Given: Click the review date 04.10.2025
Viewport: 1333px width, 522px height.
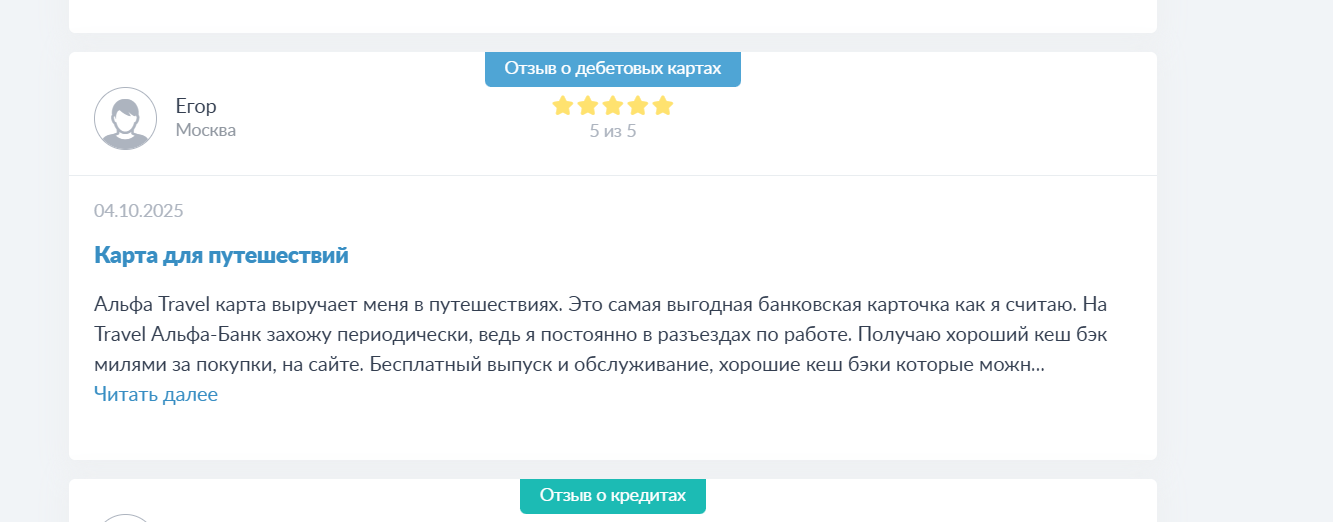Looking at the screenshot, I should pos(139,210).
